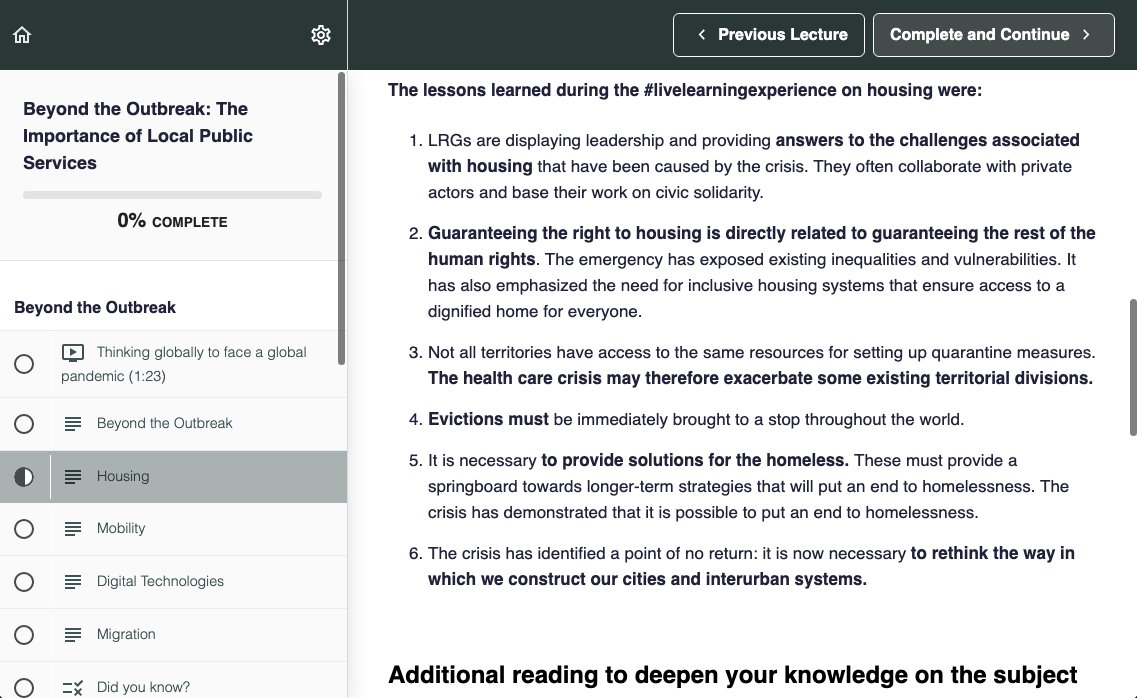Click the text icon beside Beyond the Outbreak lecture

click(x=73, y=423)
